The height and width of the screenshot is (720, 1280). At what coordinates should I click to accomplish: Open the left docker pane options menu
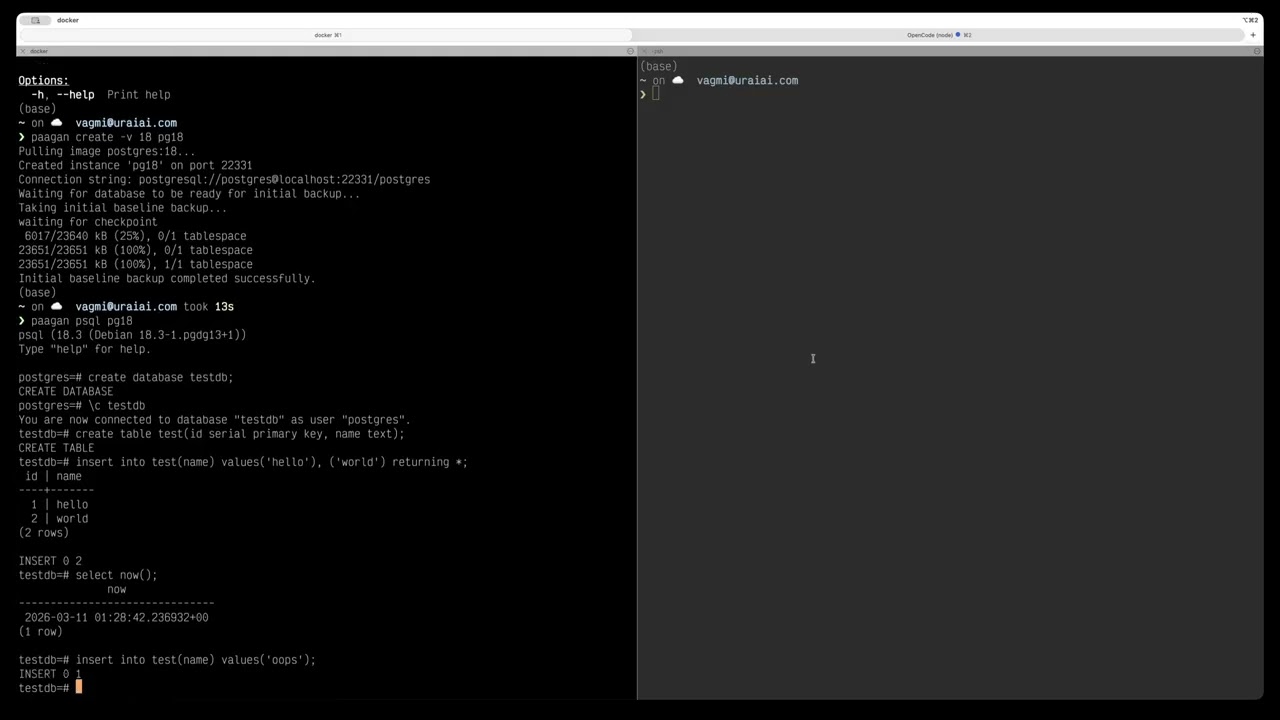630,51
